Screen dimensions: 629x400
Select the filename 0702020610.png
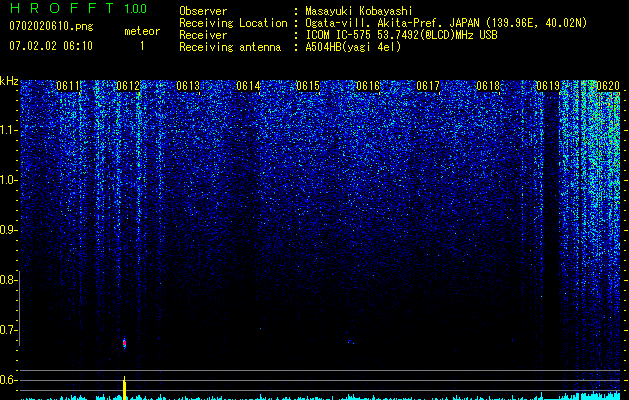pyautogui.click(x=51, y=26)
